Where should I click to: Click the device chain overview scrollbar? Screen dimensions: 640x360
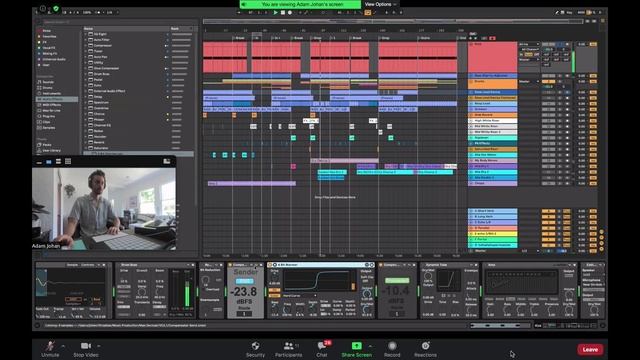click(x=500, y=326)
